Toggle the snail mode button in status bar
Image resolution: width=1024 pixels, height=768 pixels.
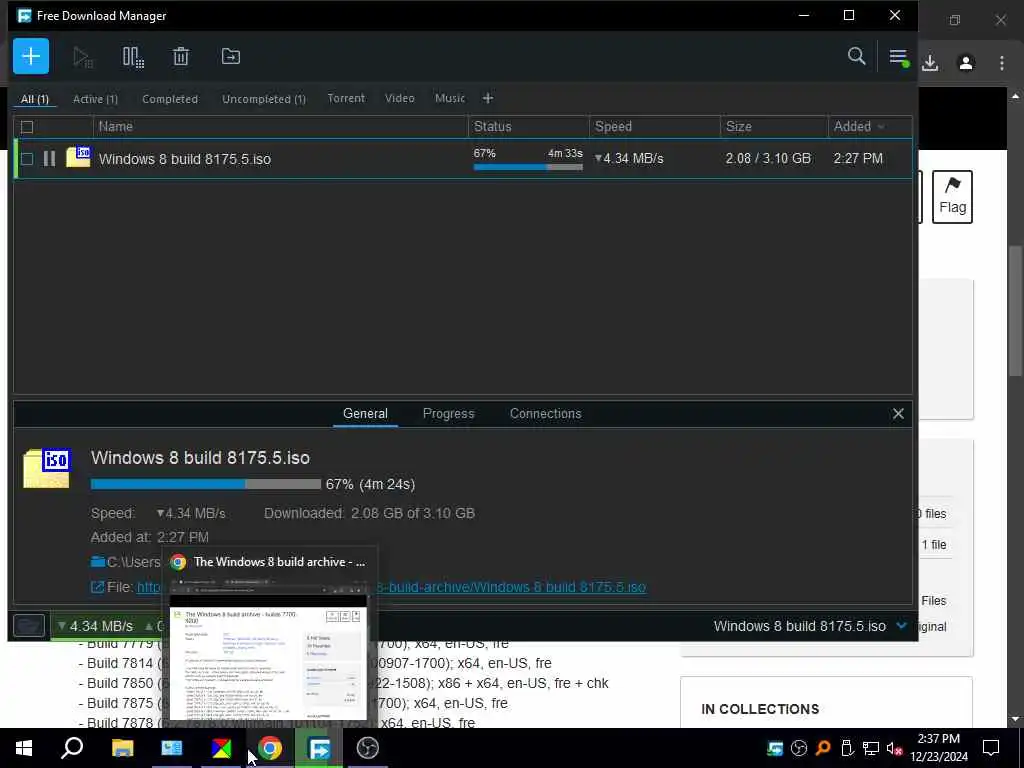(x=29, y=626)
